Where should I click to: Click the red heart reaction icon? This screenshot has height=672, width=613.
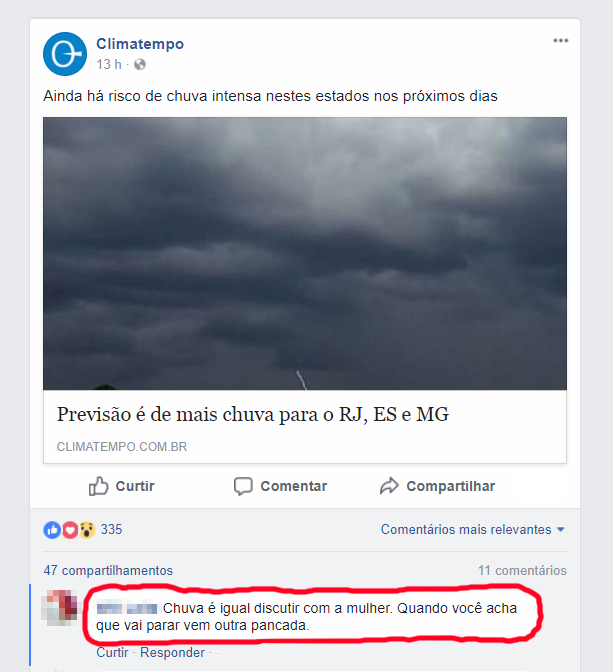coord(70,530)
